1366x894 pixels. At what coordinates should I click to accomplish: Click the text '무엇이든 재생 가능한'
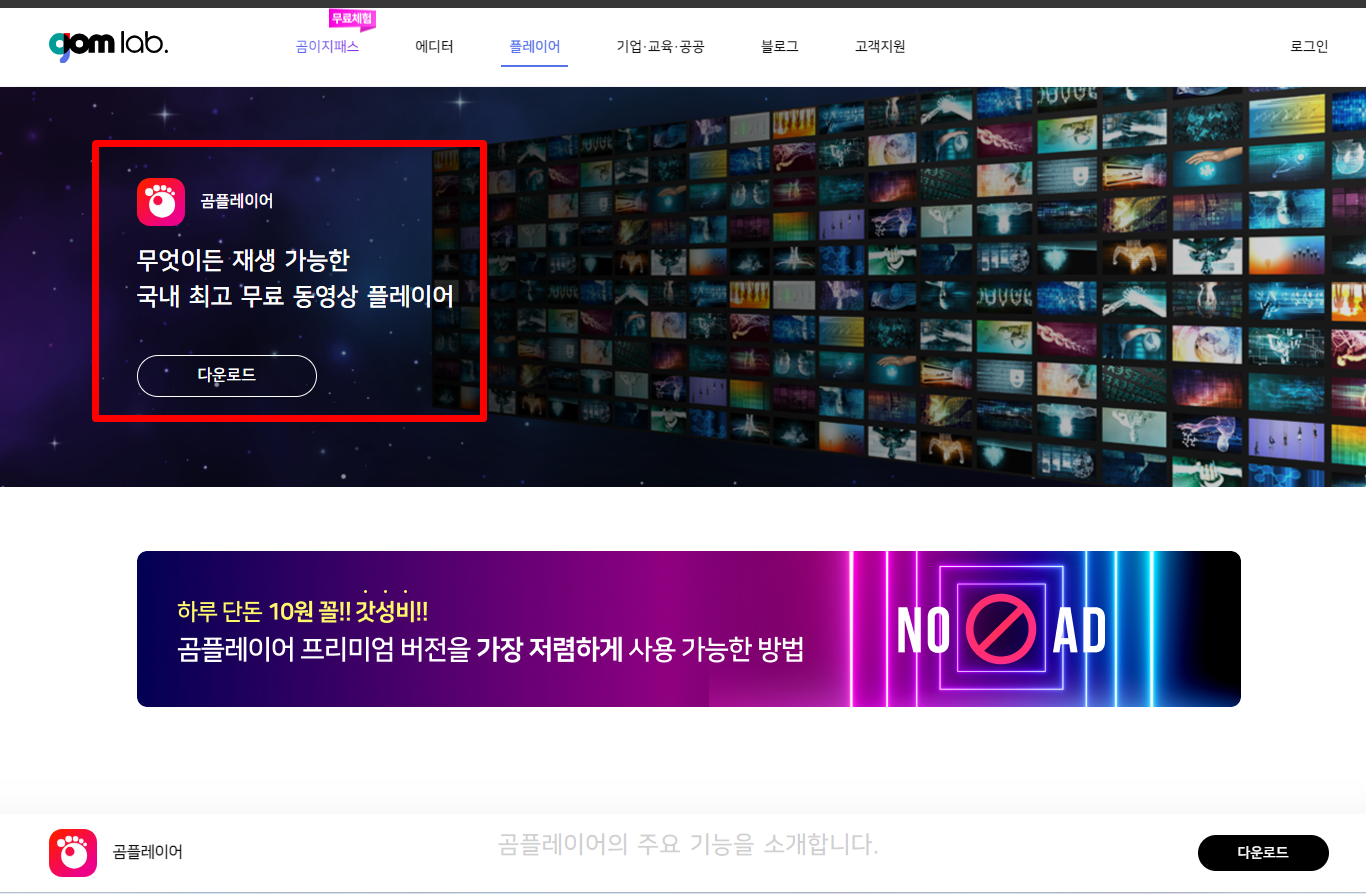coord(243,261)
